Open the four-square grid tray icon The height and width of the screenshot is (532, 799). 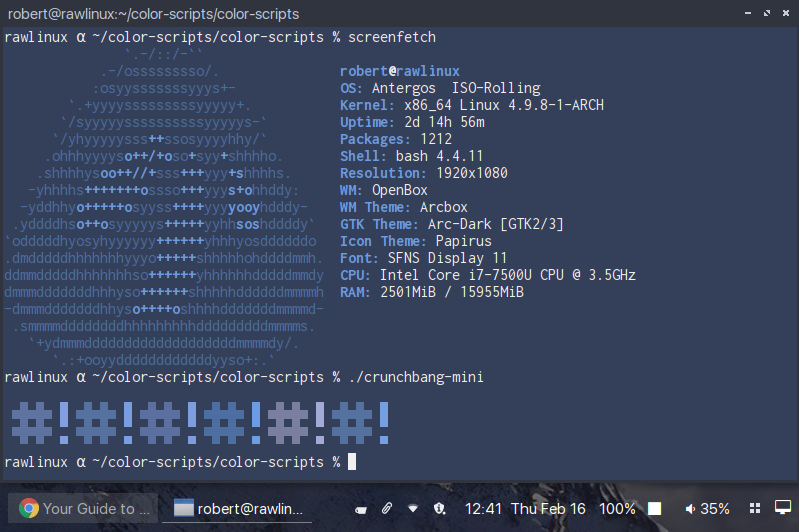point(755,508)
